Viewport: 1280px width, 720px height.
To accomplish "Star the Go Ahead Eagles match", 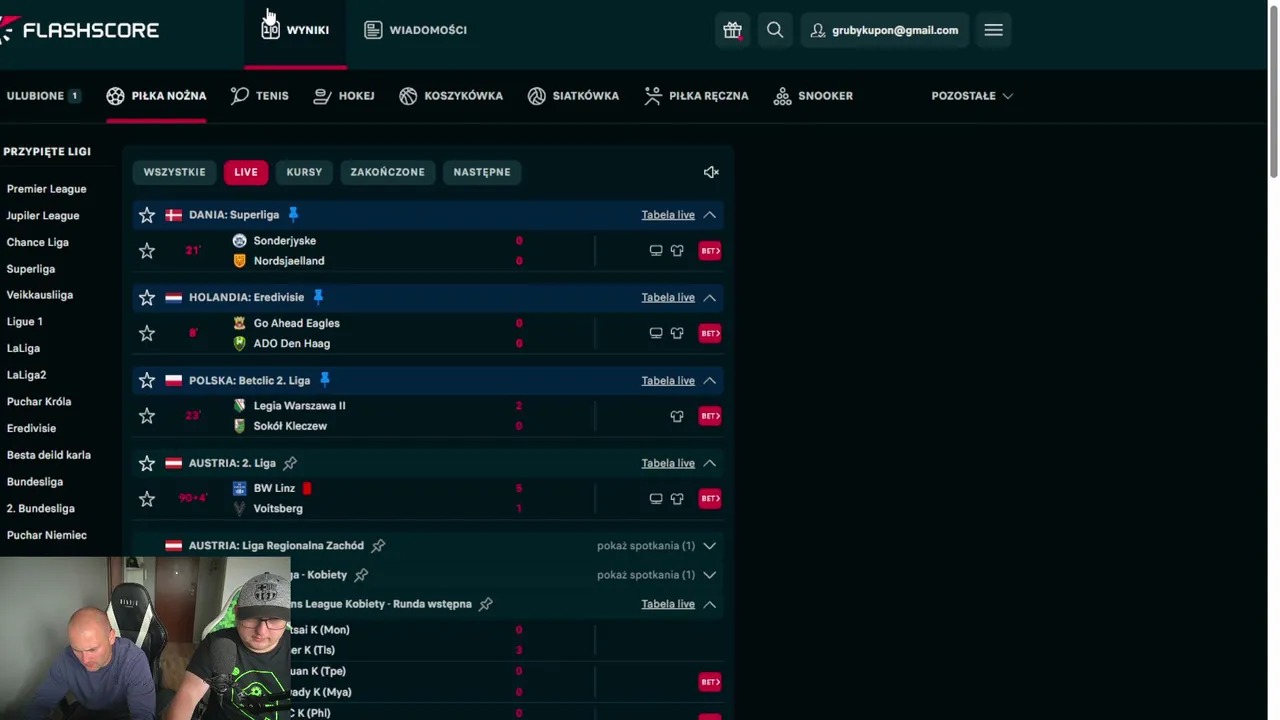I will click(x=147, y=333).
